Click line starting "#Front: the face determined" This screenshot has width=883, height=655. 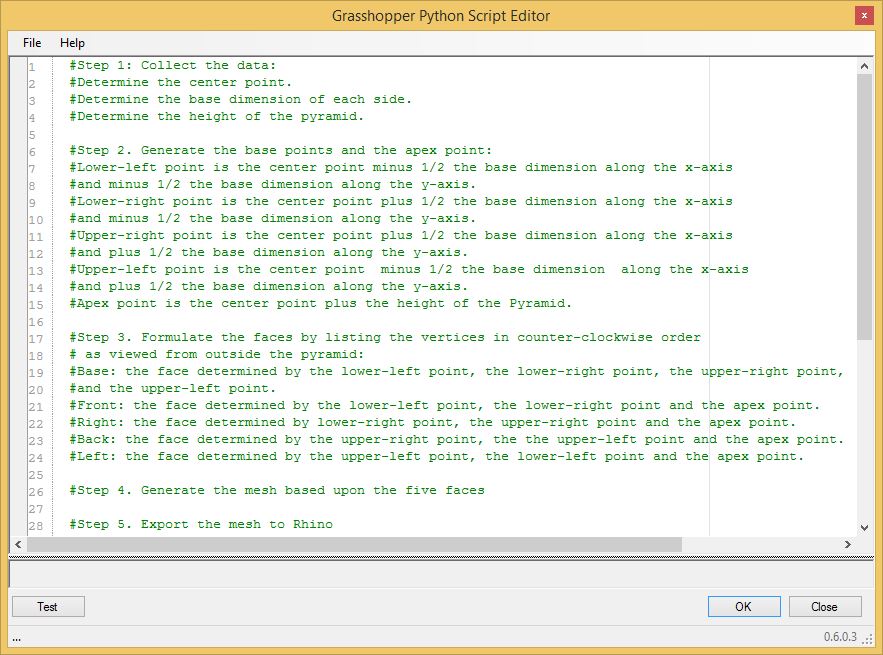tap(445, 406)
